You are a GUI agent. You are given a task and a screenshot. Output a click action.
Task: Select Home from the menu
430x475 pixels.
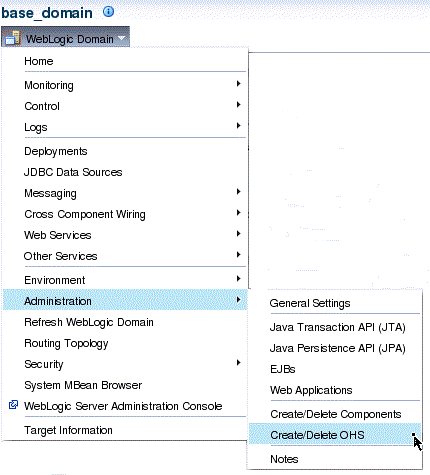tap(39, 61)
